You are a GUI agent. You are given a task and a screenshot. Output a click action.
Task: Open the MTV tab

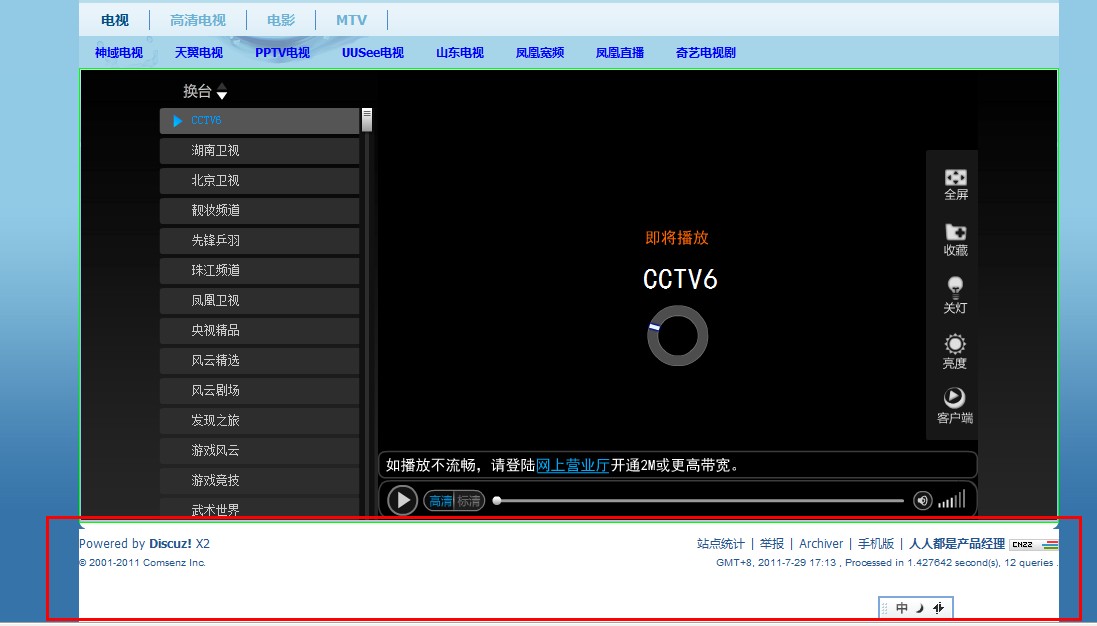(x=351, y=20)
